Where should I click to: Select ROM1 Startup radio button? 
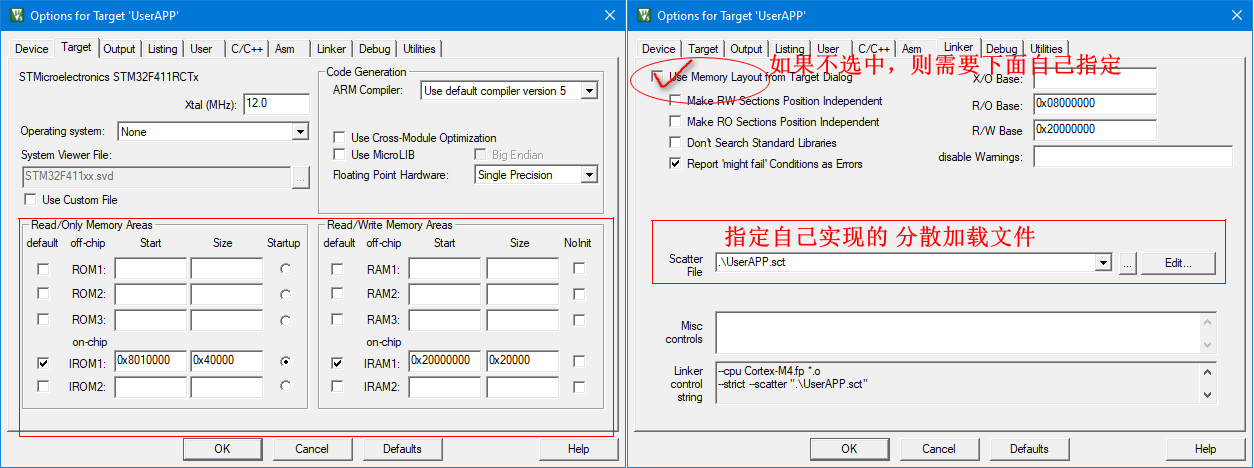pos(286,269)
